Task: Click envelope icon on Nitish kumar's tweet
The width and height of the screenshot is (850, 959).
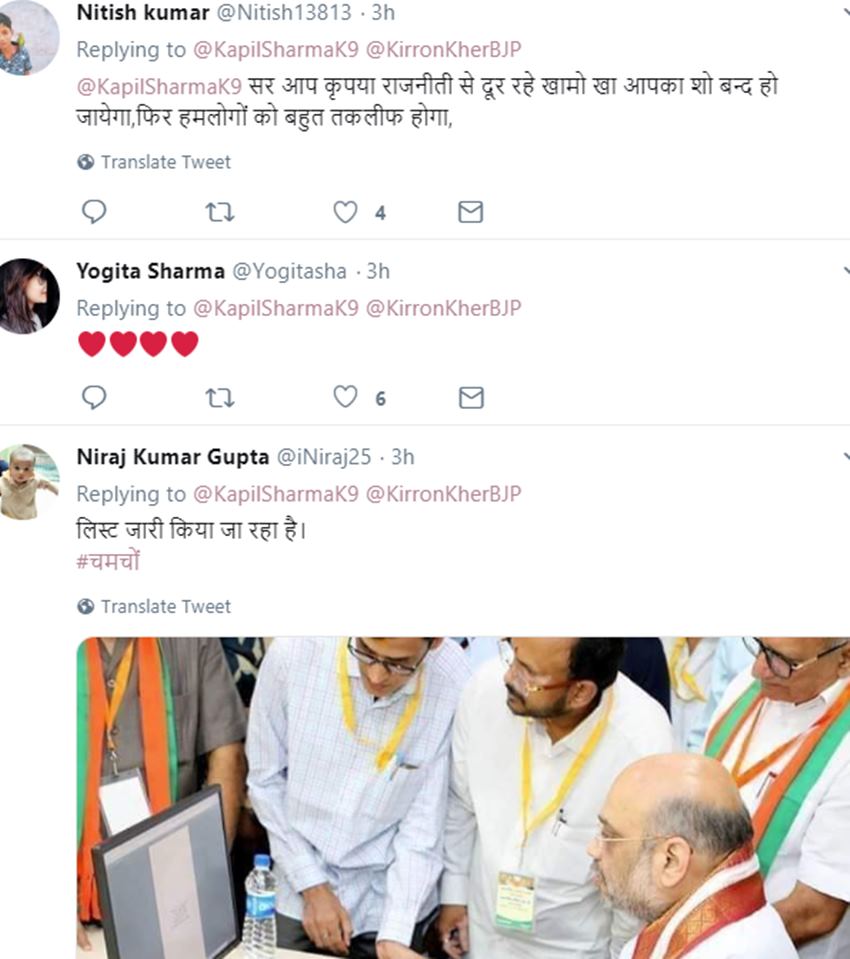Action: 470,212
